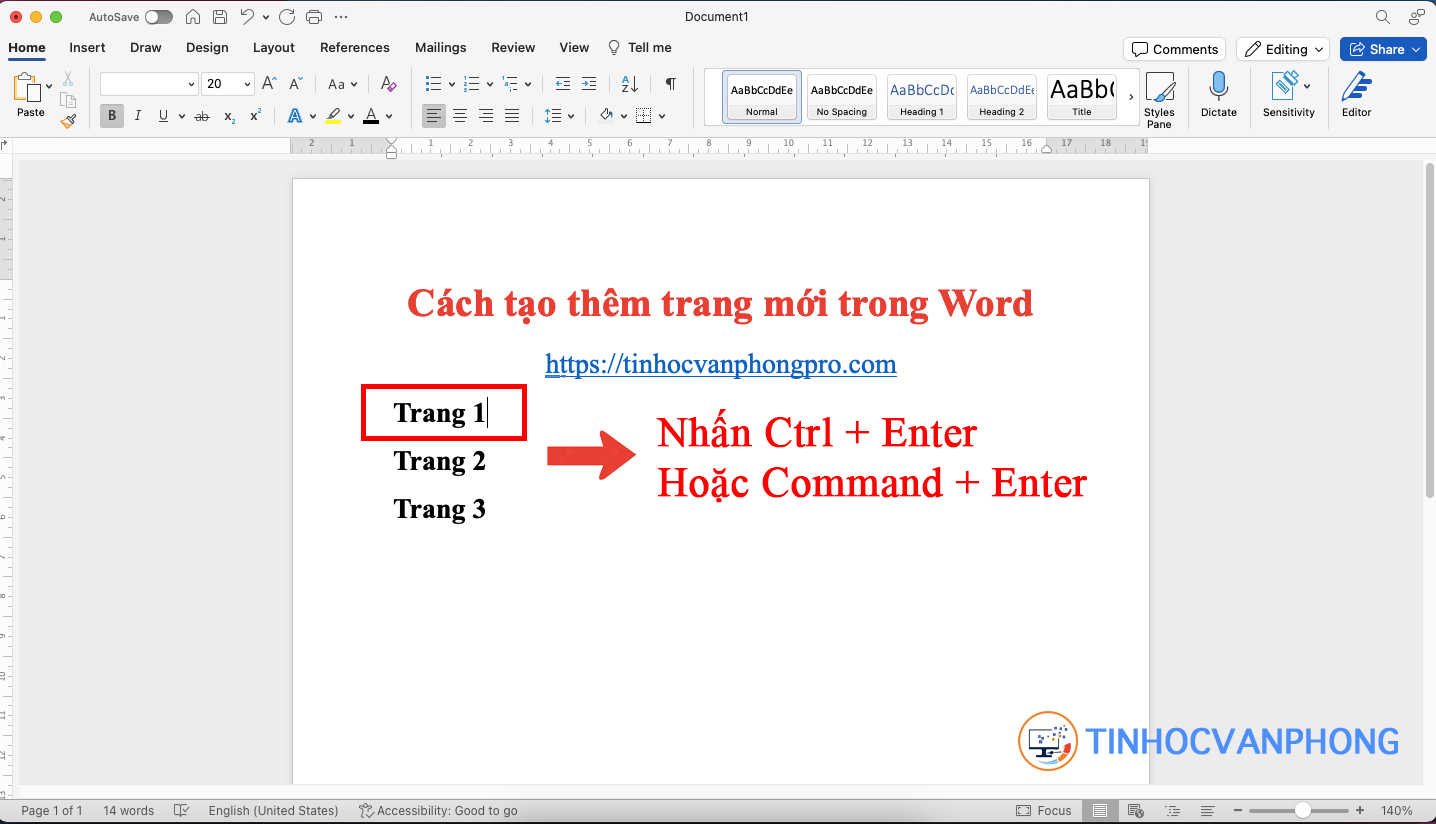Decrease font size with the smaller A
This screenshot has width=1436, height=824.
point(296,84)
